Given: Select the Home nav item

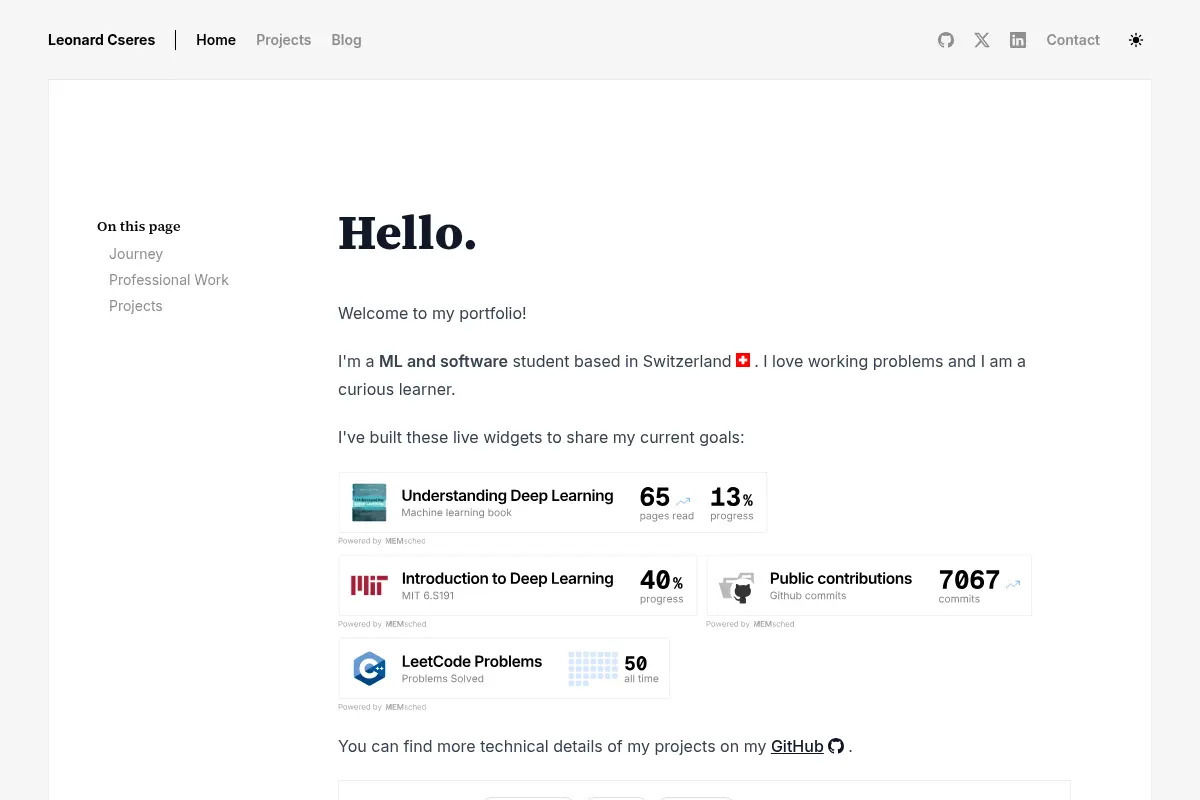Looking at the screenshot, I should click(x=216, y=40).
